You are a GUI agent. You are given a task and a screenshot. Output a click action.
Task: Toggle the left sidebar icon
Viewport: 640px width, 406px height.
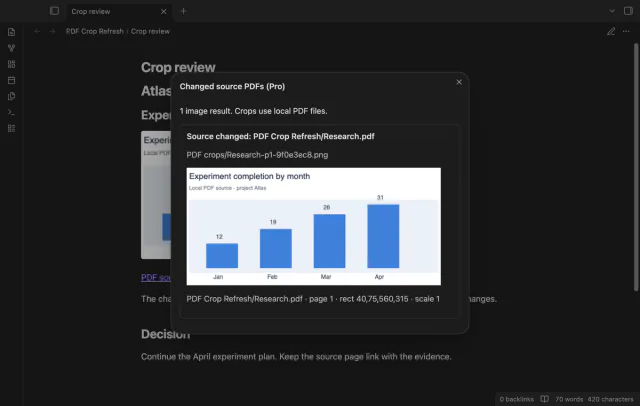click(x=54, y=11)
